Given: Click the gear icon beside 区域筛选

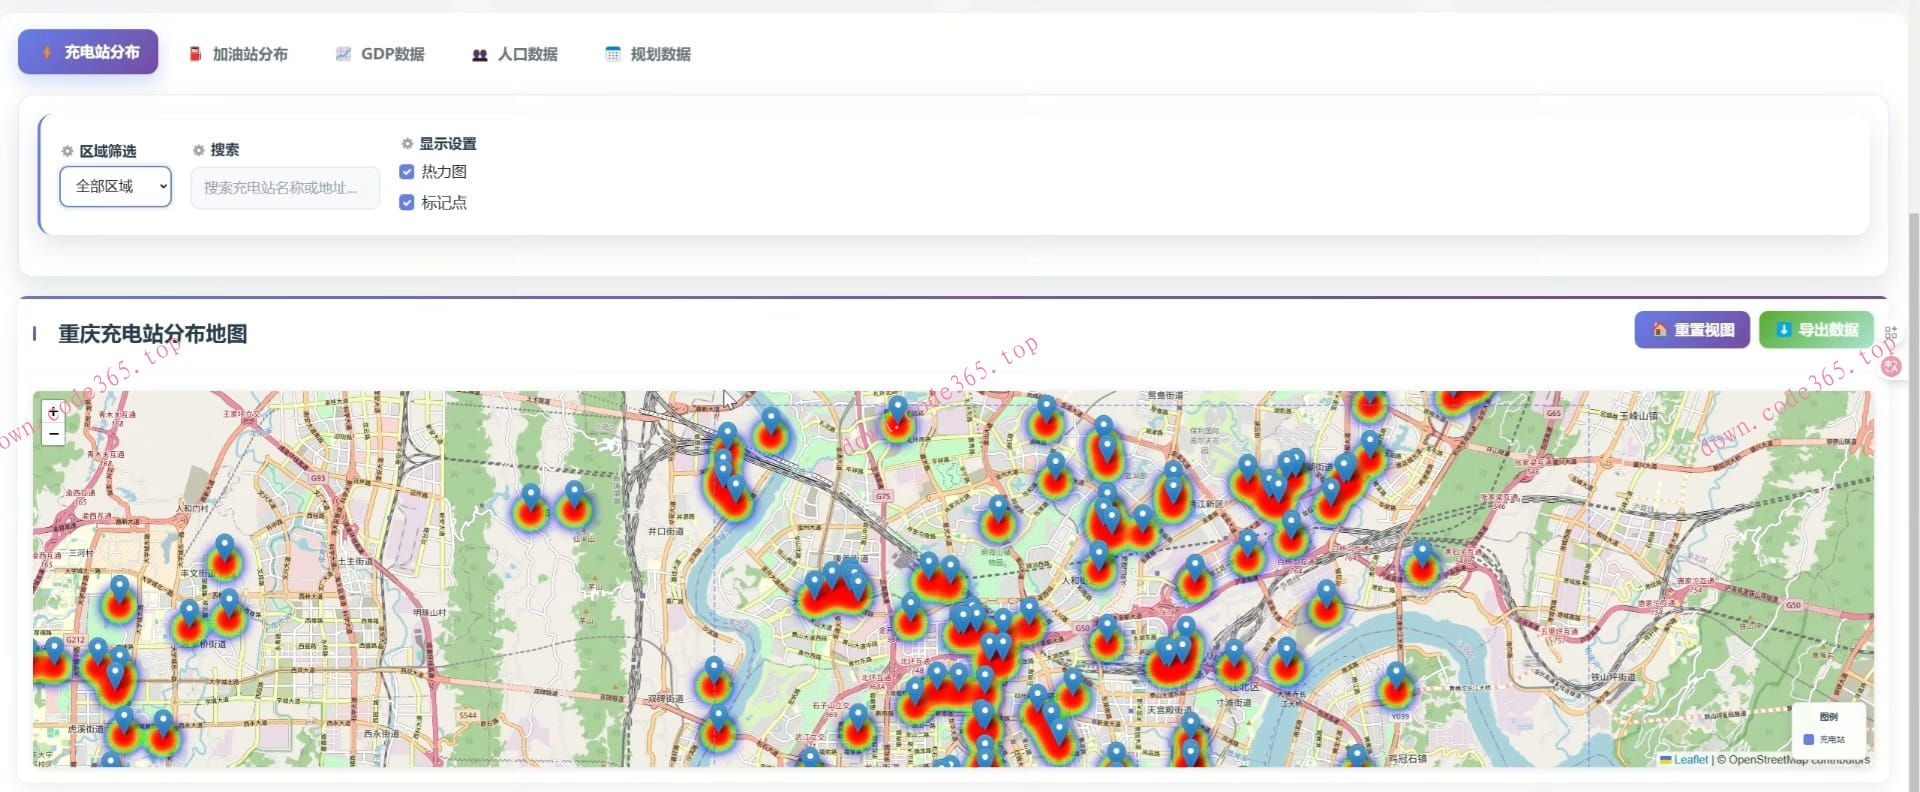Looking at the screenshot, I should point(67,151).
